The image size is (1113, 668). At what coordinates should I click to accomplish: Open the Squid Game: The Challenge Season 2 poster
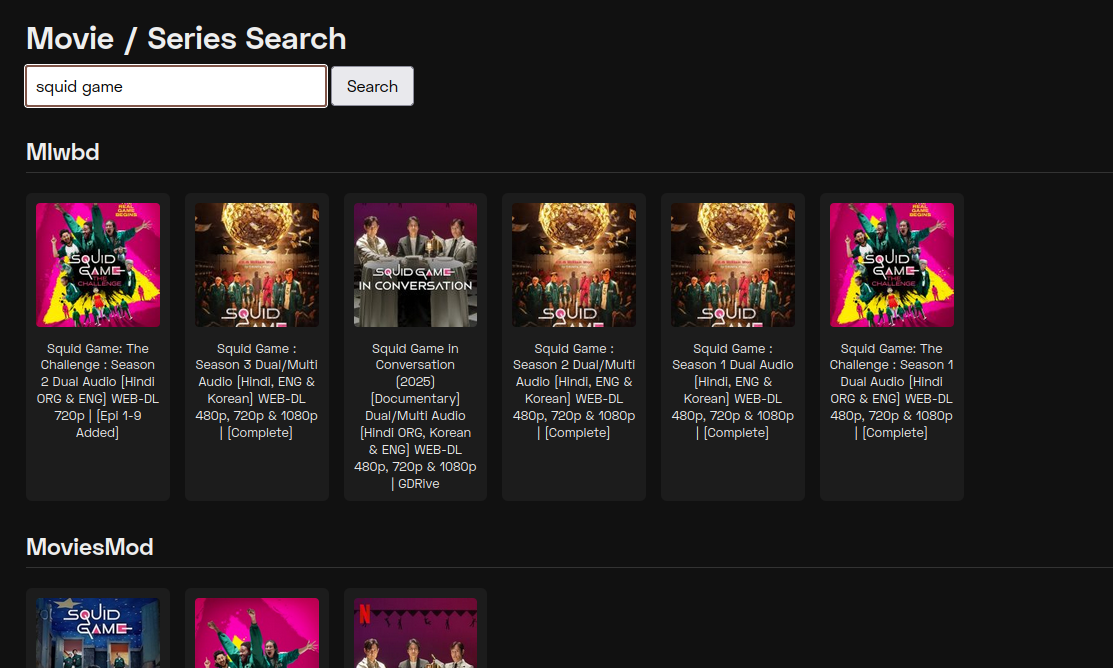point(98,265)
